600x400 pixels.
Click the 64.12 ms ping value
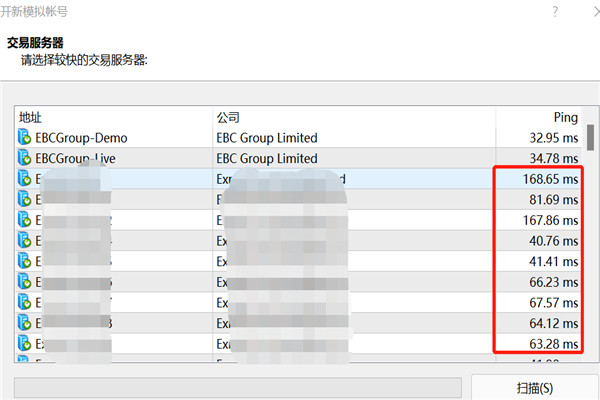pyautogui.click(x=554, y=324)
